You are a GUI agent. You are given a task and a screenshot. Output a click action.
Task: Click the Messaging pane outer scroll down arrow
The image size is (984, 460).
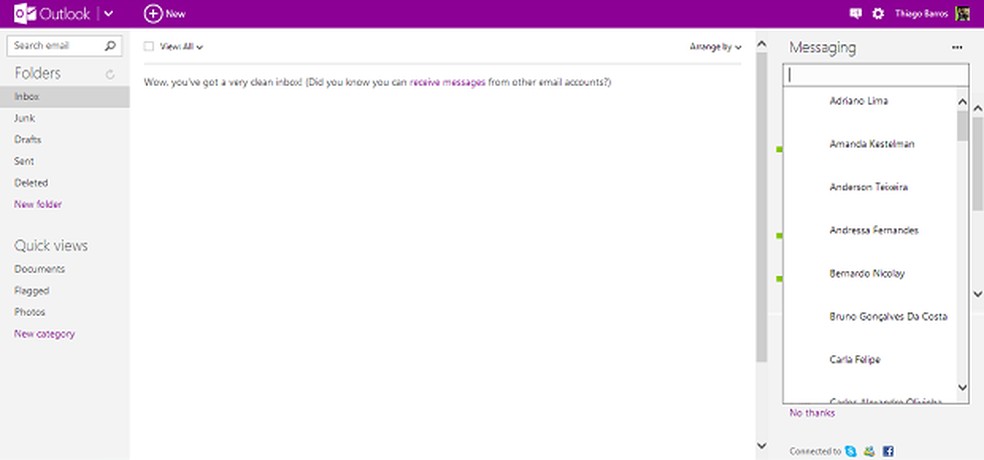tap(978, 294)
